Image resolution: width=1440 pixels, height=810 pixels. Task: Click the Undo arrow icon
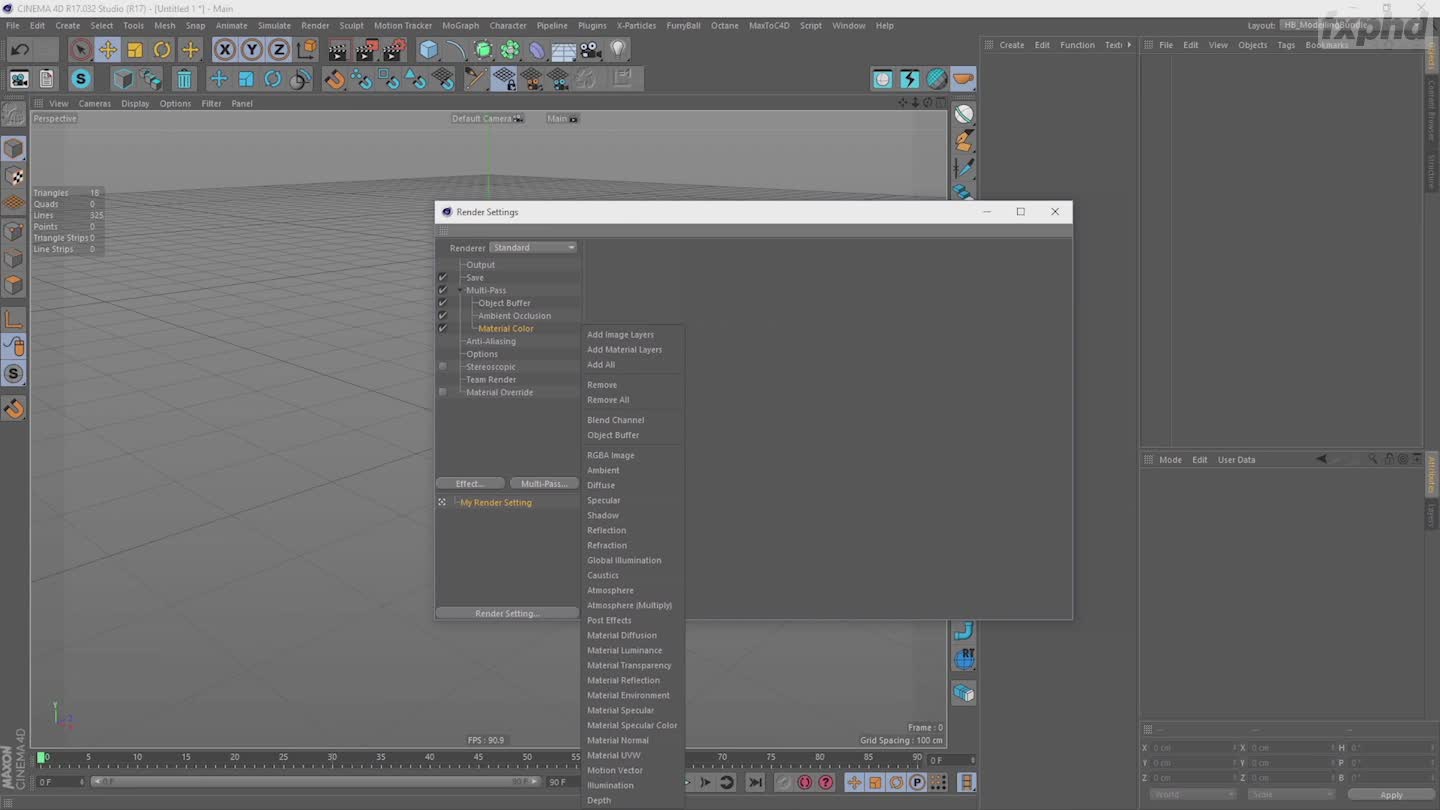19,49
